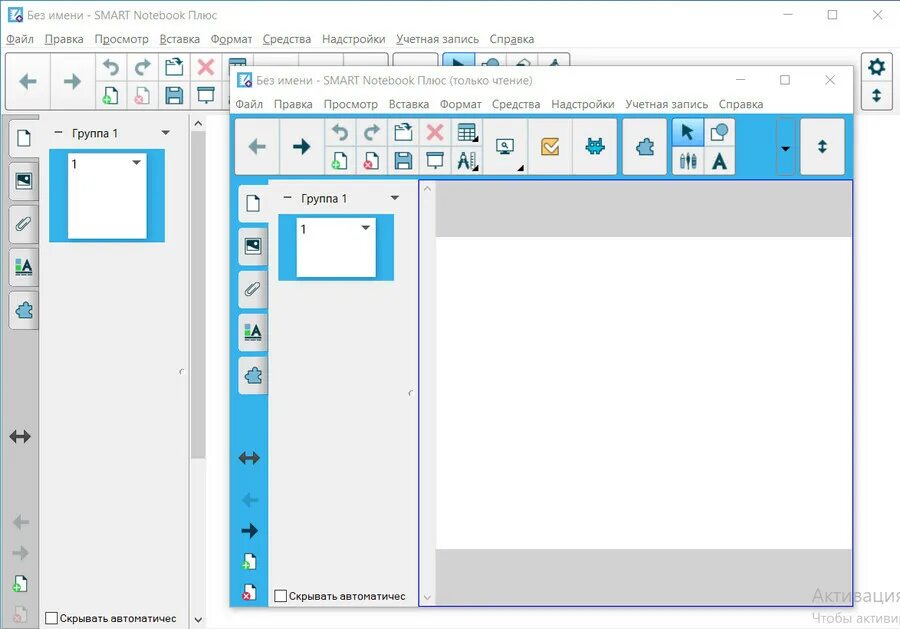
Task: Expand more tools dropdown in front toolbar
Action: (x=785, y=147)
